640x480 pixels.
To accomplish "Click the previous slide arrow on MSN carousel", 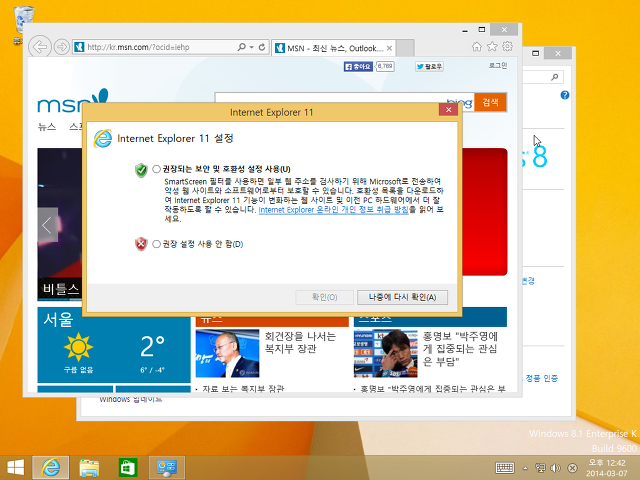I will click(48, 225).
